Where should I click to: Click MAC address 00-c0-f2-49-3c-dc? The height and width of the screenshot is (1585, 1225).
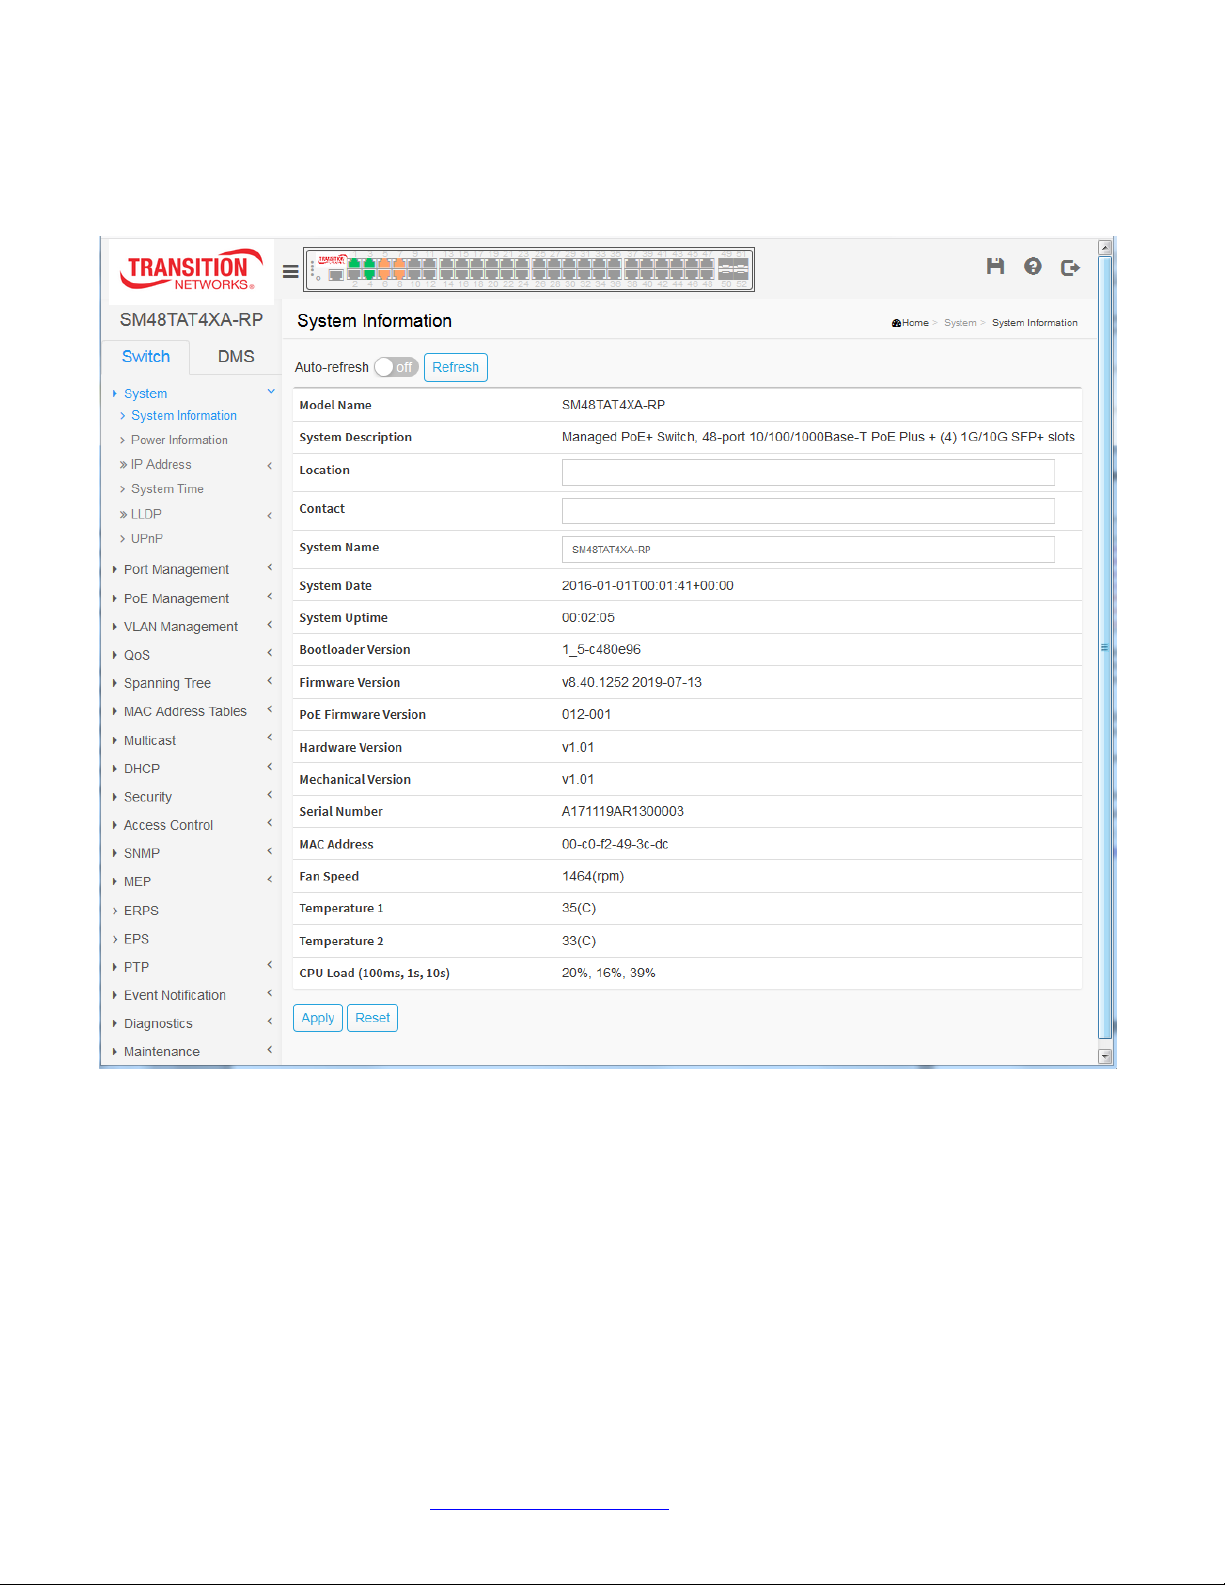(615, 845)
